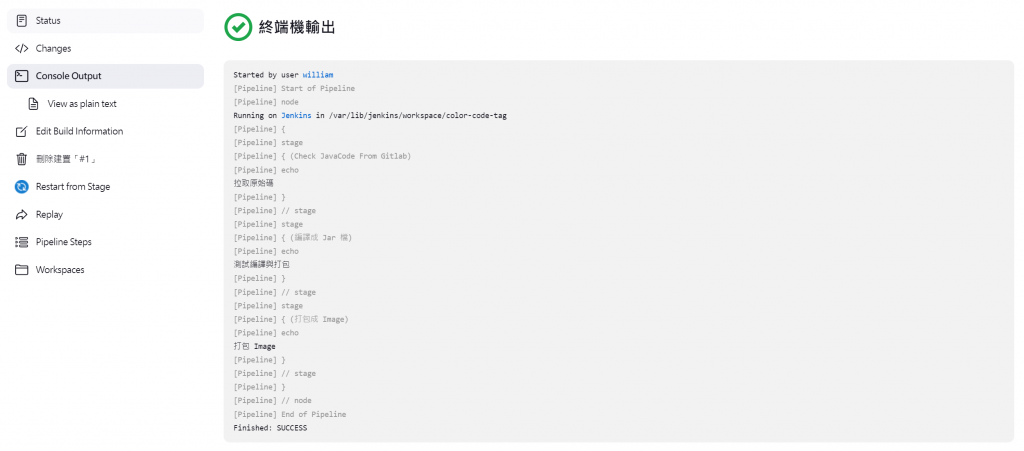Viewport: 1024px width, 451px height.
Task: Click the Console Output terminal icon
Action: coord(22,76)
